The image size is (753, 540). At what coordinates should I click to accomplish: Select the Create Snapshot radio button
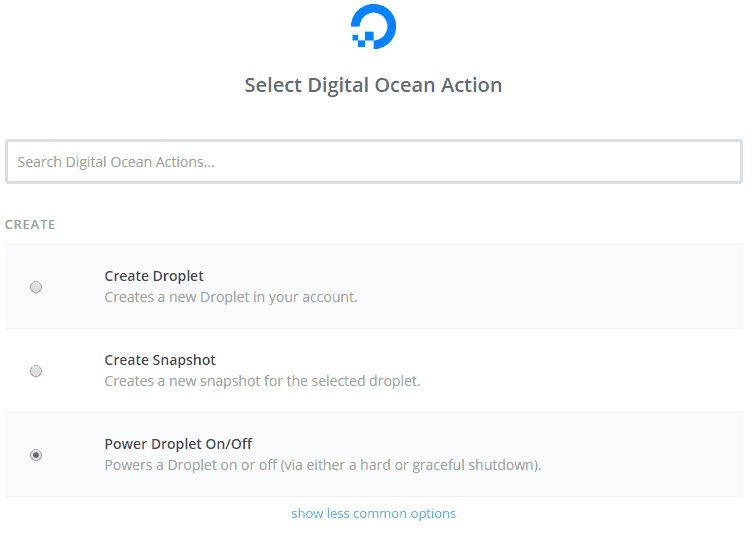click(36, 371)
